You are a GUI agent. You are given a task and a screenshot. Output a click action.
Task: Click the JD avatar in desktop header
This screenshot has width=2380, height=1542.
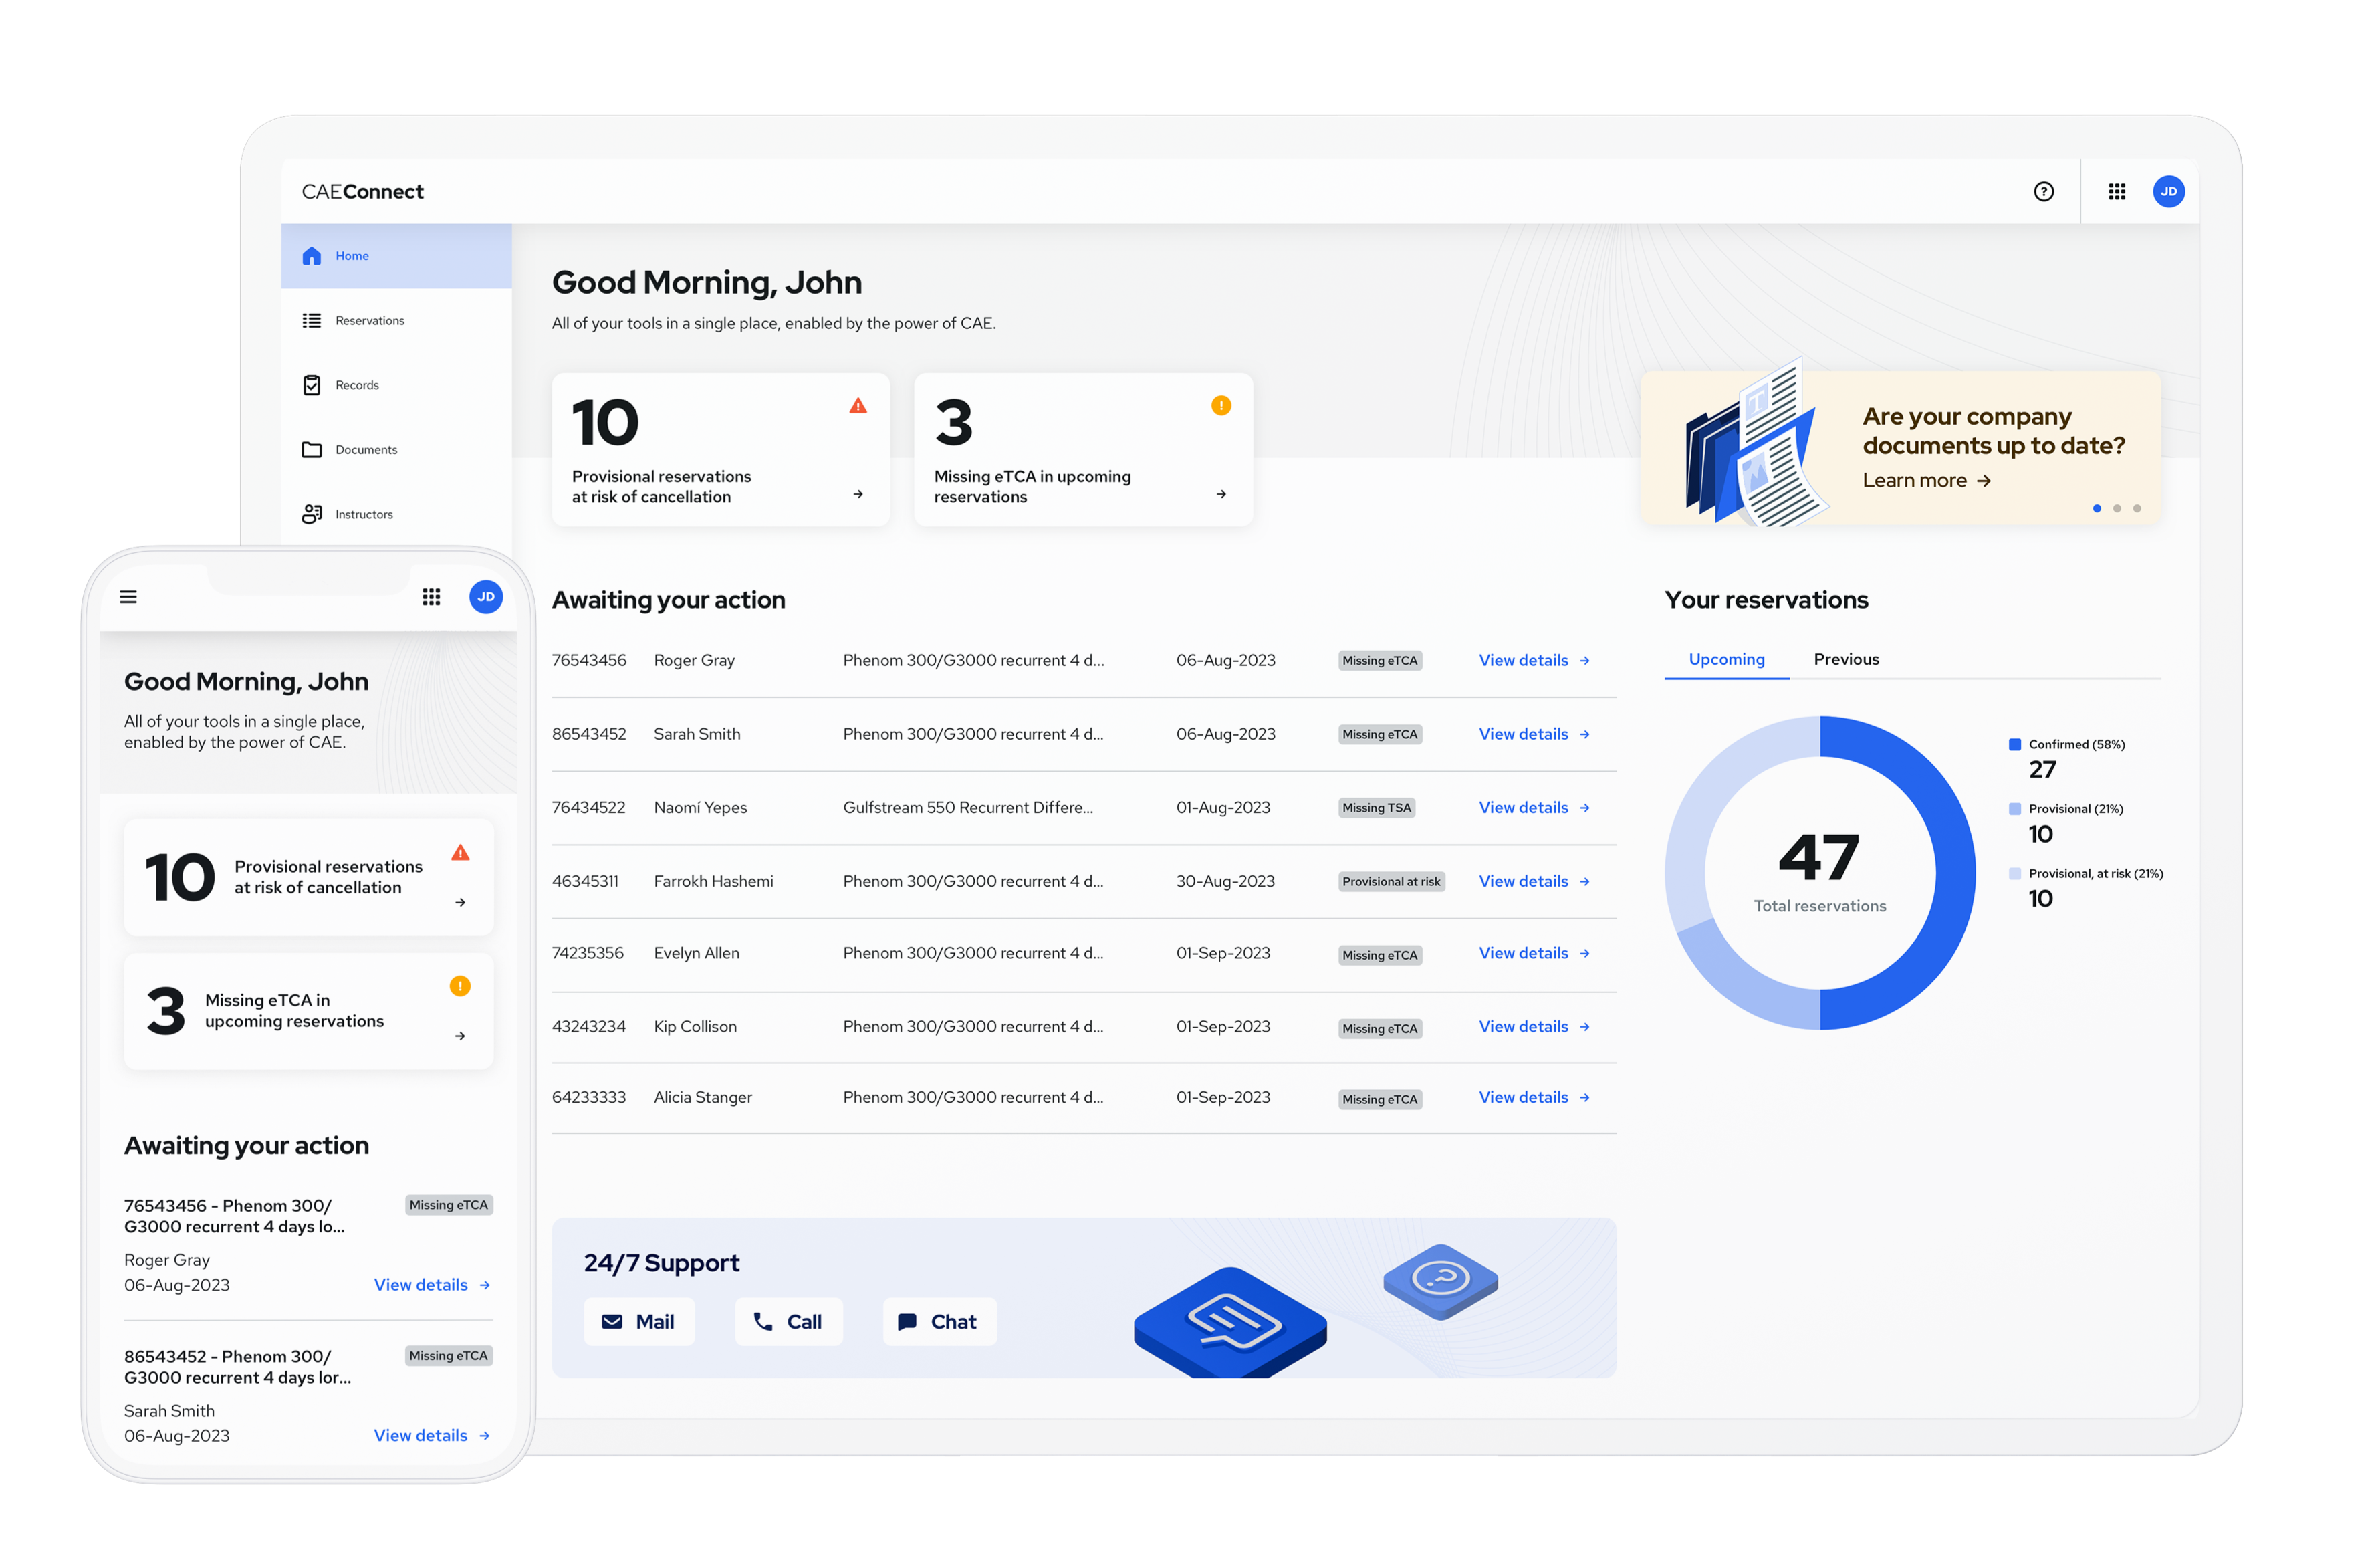[2168, 191]
